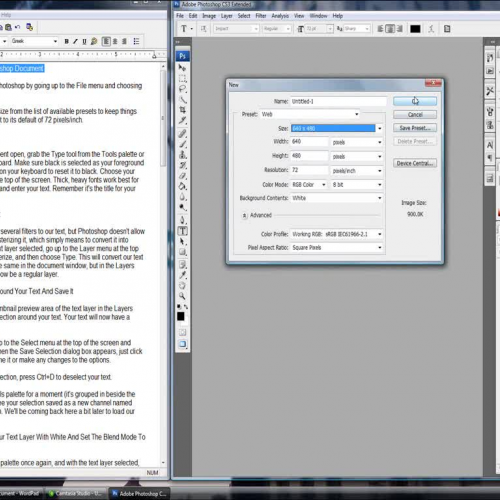
Task: Open the Select menu
Action: tap(244, 16)
